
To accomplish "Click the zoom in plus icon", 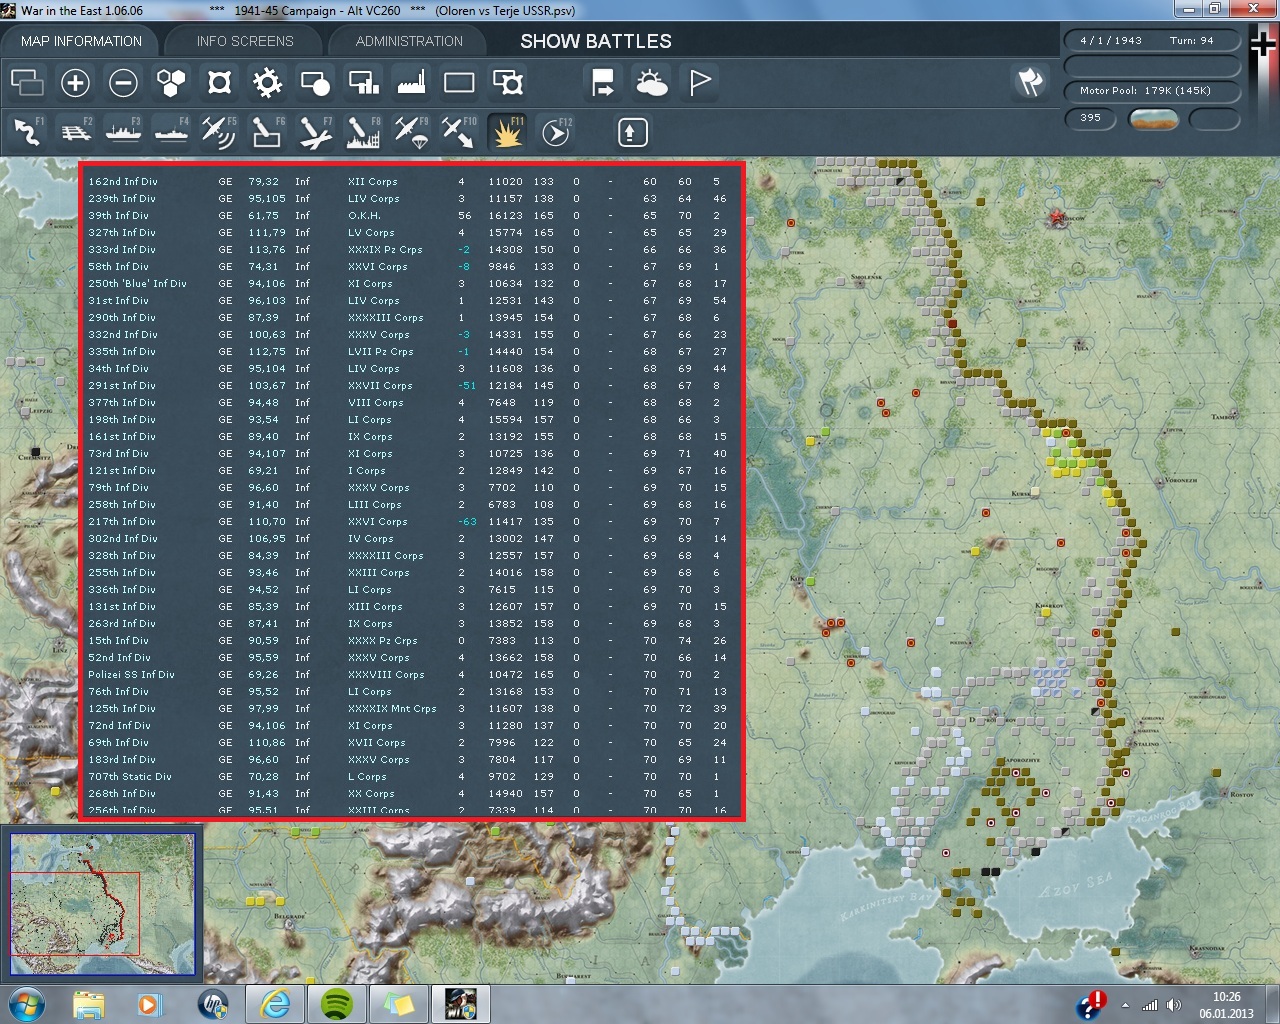I will coord(75,83).
